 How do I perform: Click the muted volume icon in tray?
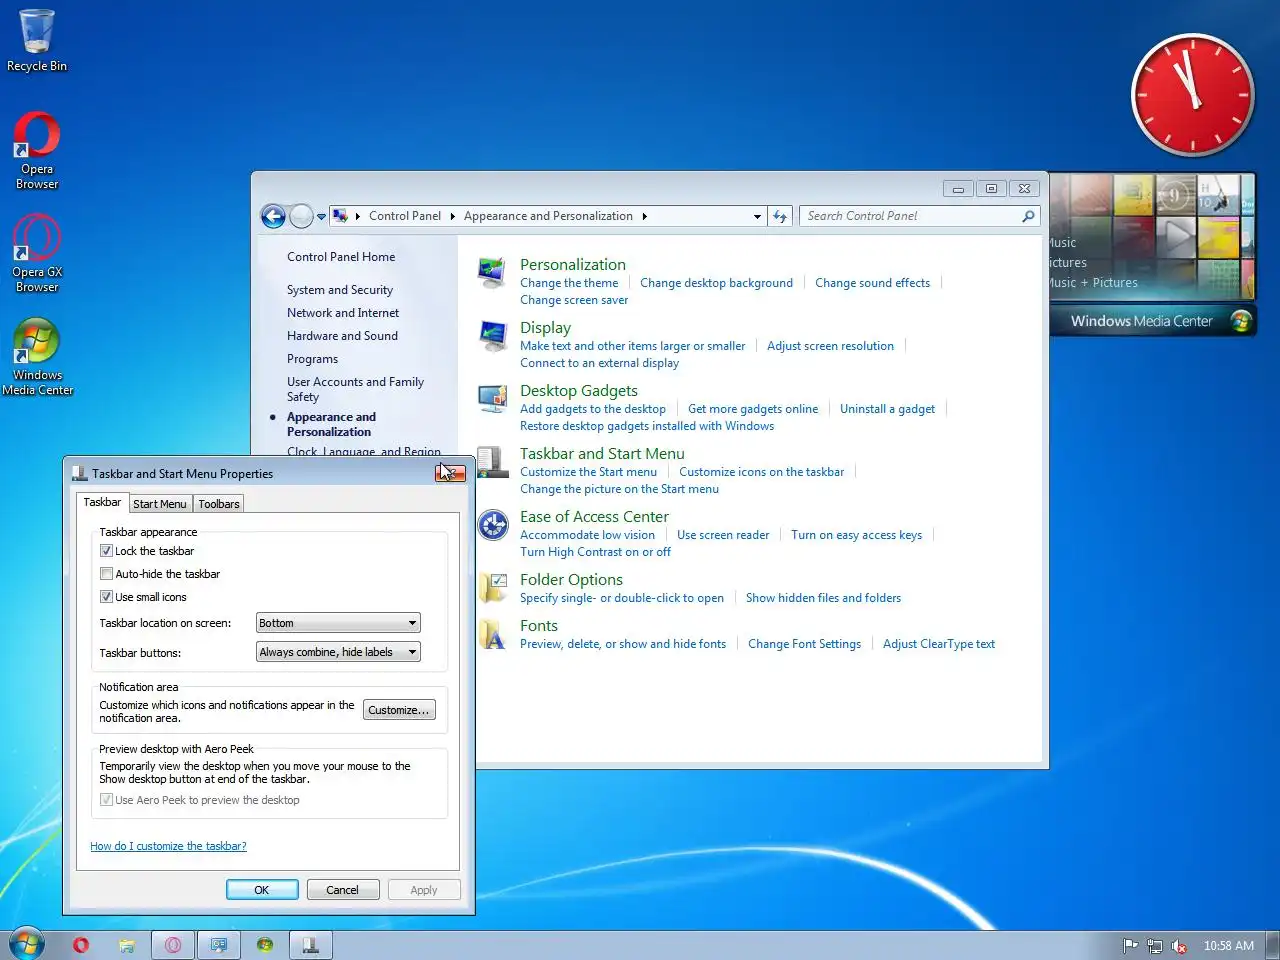[1179, 945]
